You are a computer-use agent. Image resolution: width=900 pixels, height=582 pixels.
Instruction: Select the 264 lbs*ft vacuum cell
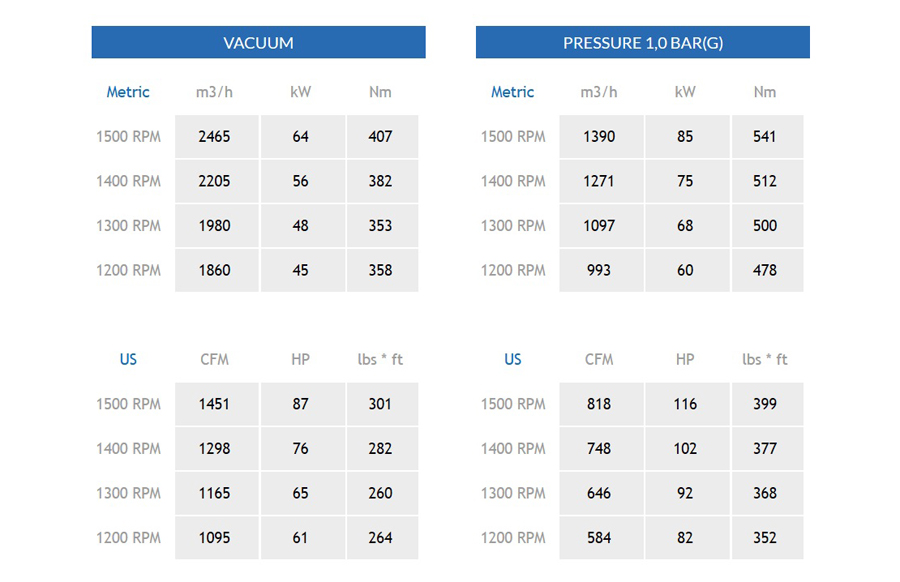click(382, 538)
